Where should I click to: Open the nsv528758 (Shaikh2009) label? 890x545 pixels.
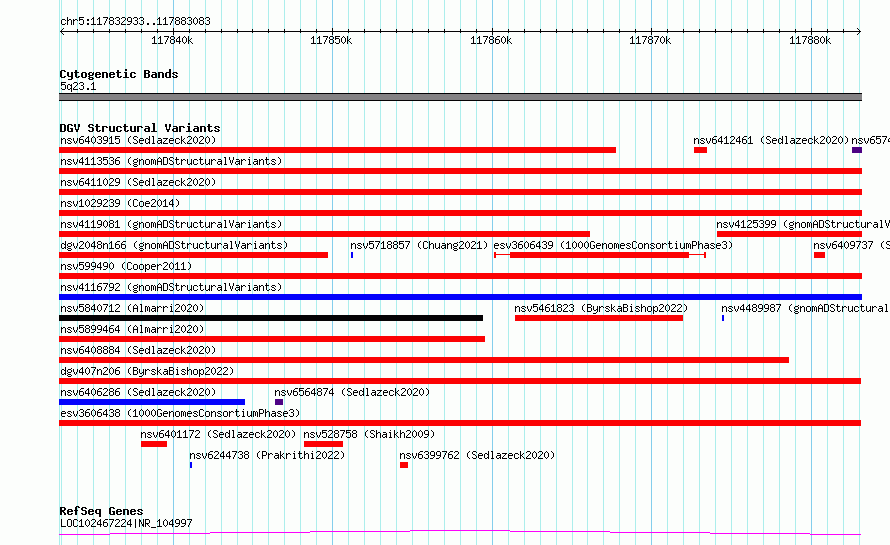tap(369, 434)
